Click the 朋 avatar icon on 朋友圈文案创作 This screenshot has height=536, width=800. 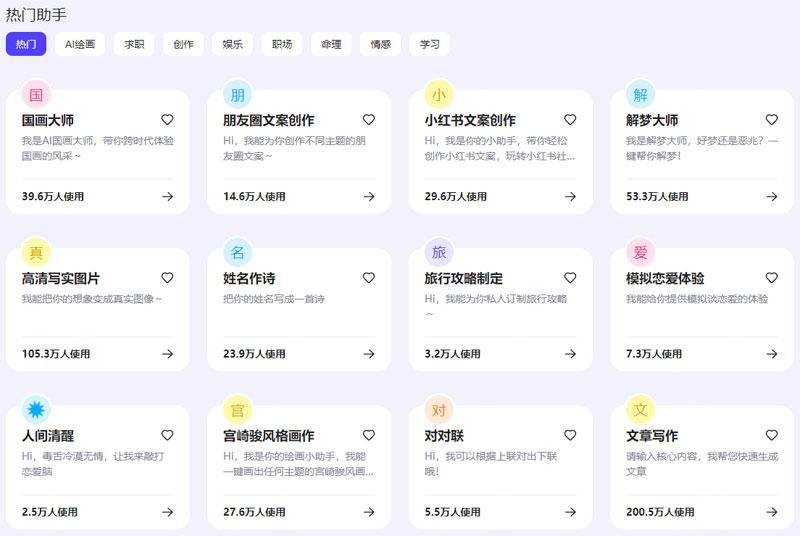[x=238, y=95]
